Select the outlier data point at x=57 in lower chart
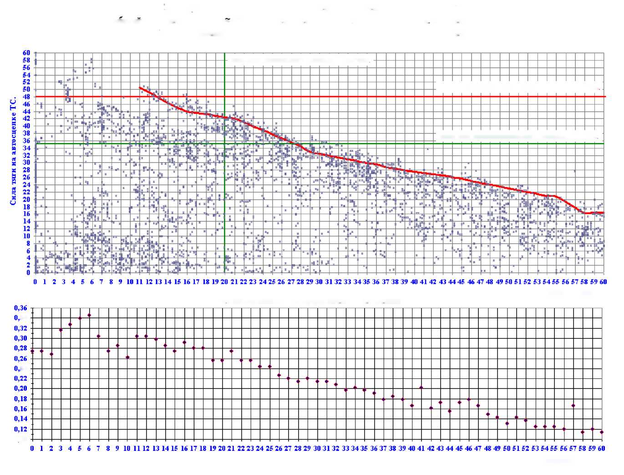The height and width of the screenshot is (475, 624). [x=573, y=405]
